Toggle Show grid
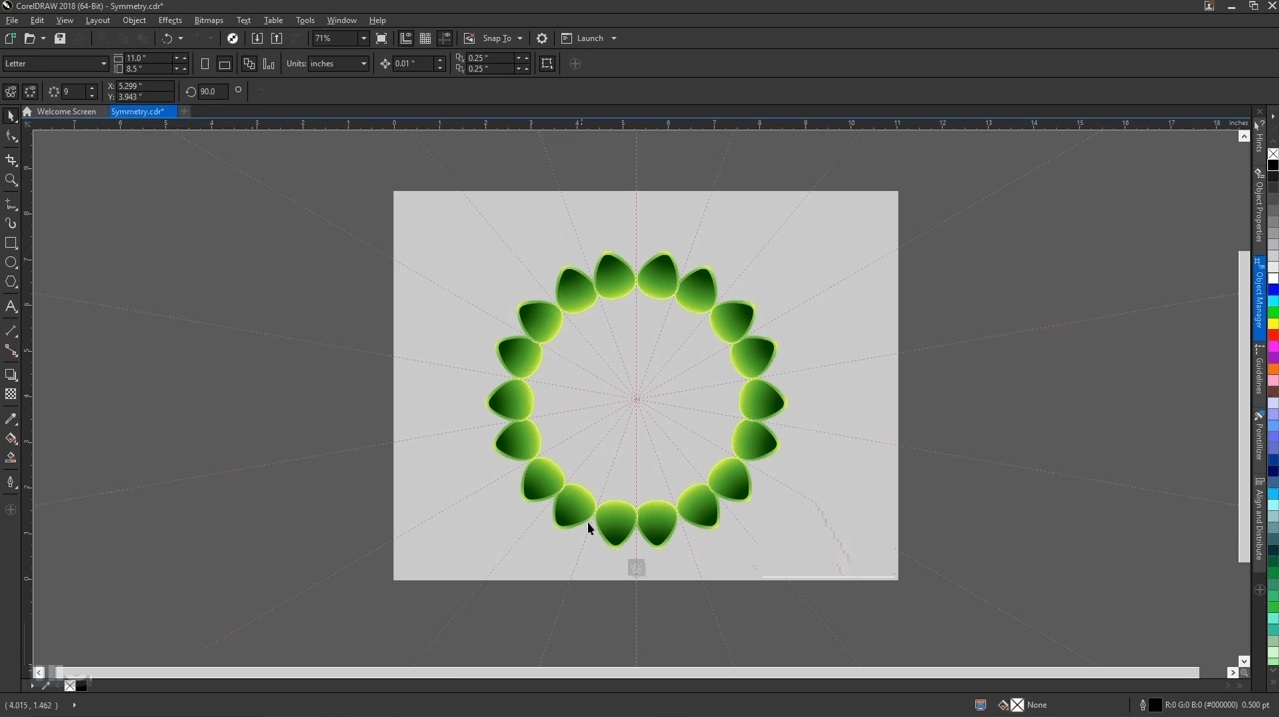Image resolution: width=1279 pixels, height=717 pixels. [x=425, y=38]
